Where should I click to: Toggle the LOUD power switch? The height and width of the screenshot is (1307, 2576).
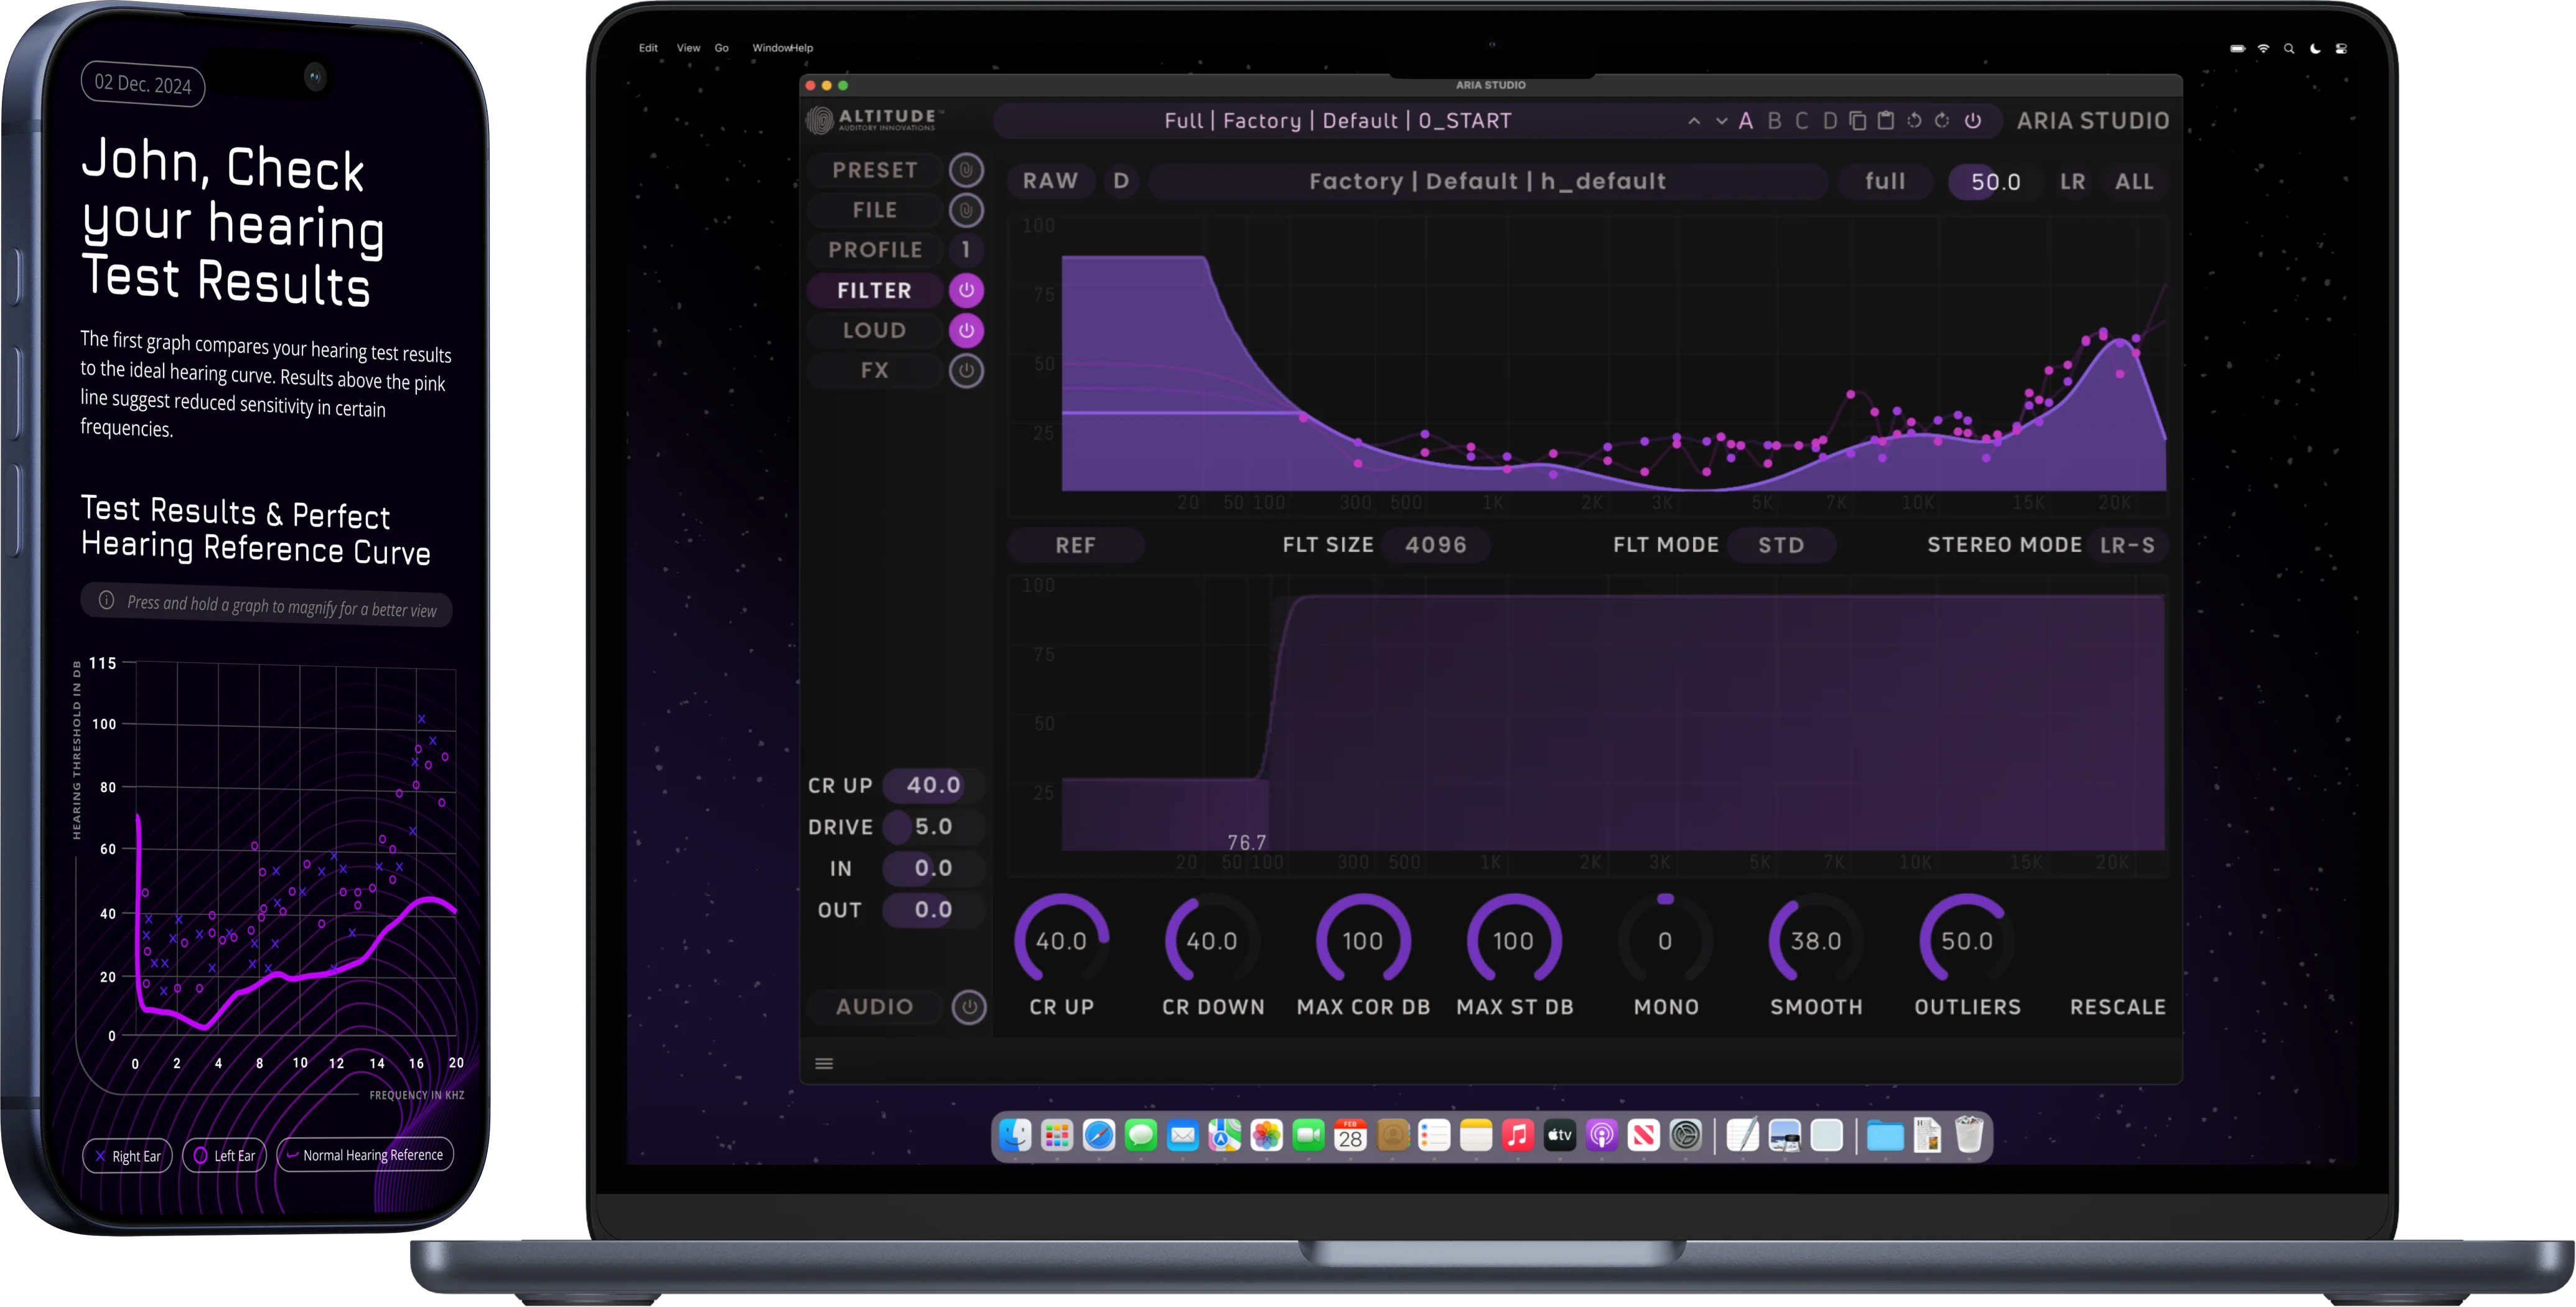click(966, 330)
